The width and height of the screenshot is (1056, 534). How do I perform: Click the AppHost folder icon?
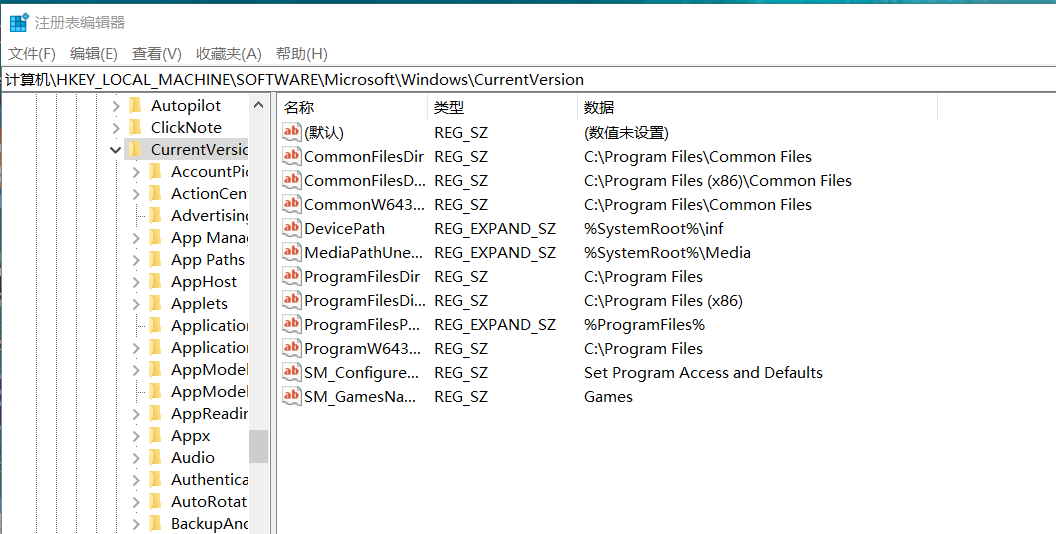tap(156, 281)
